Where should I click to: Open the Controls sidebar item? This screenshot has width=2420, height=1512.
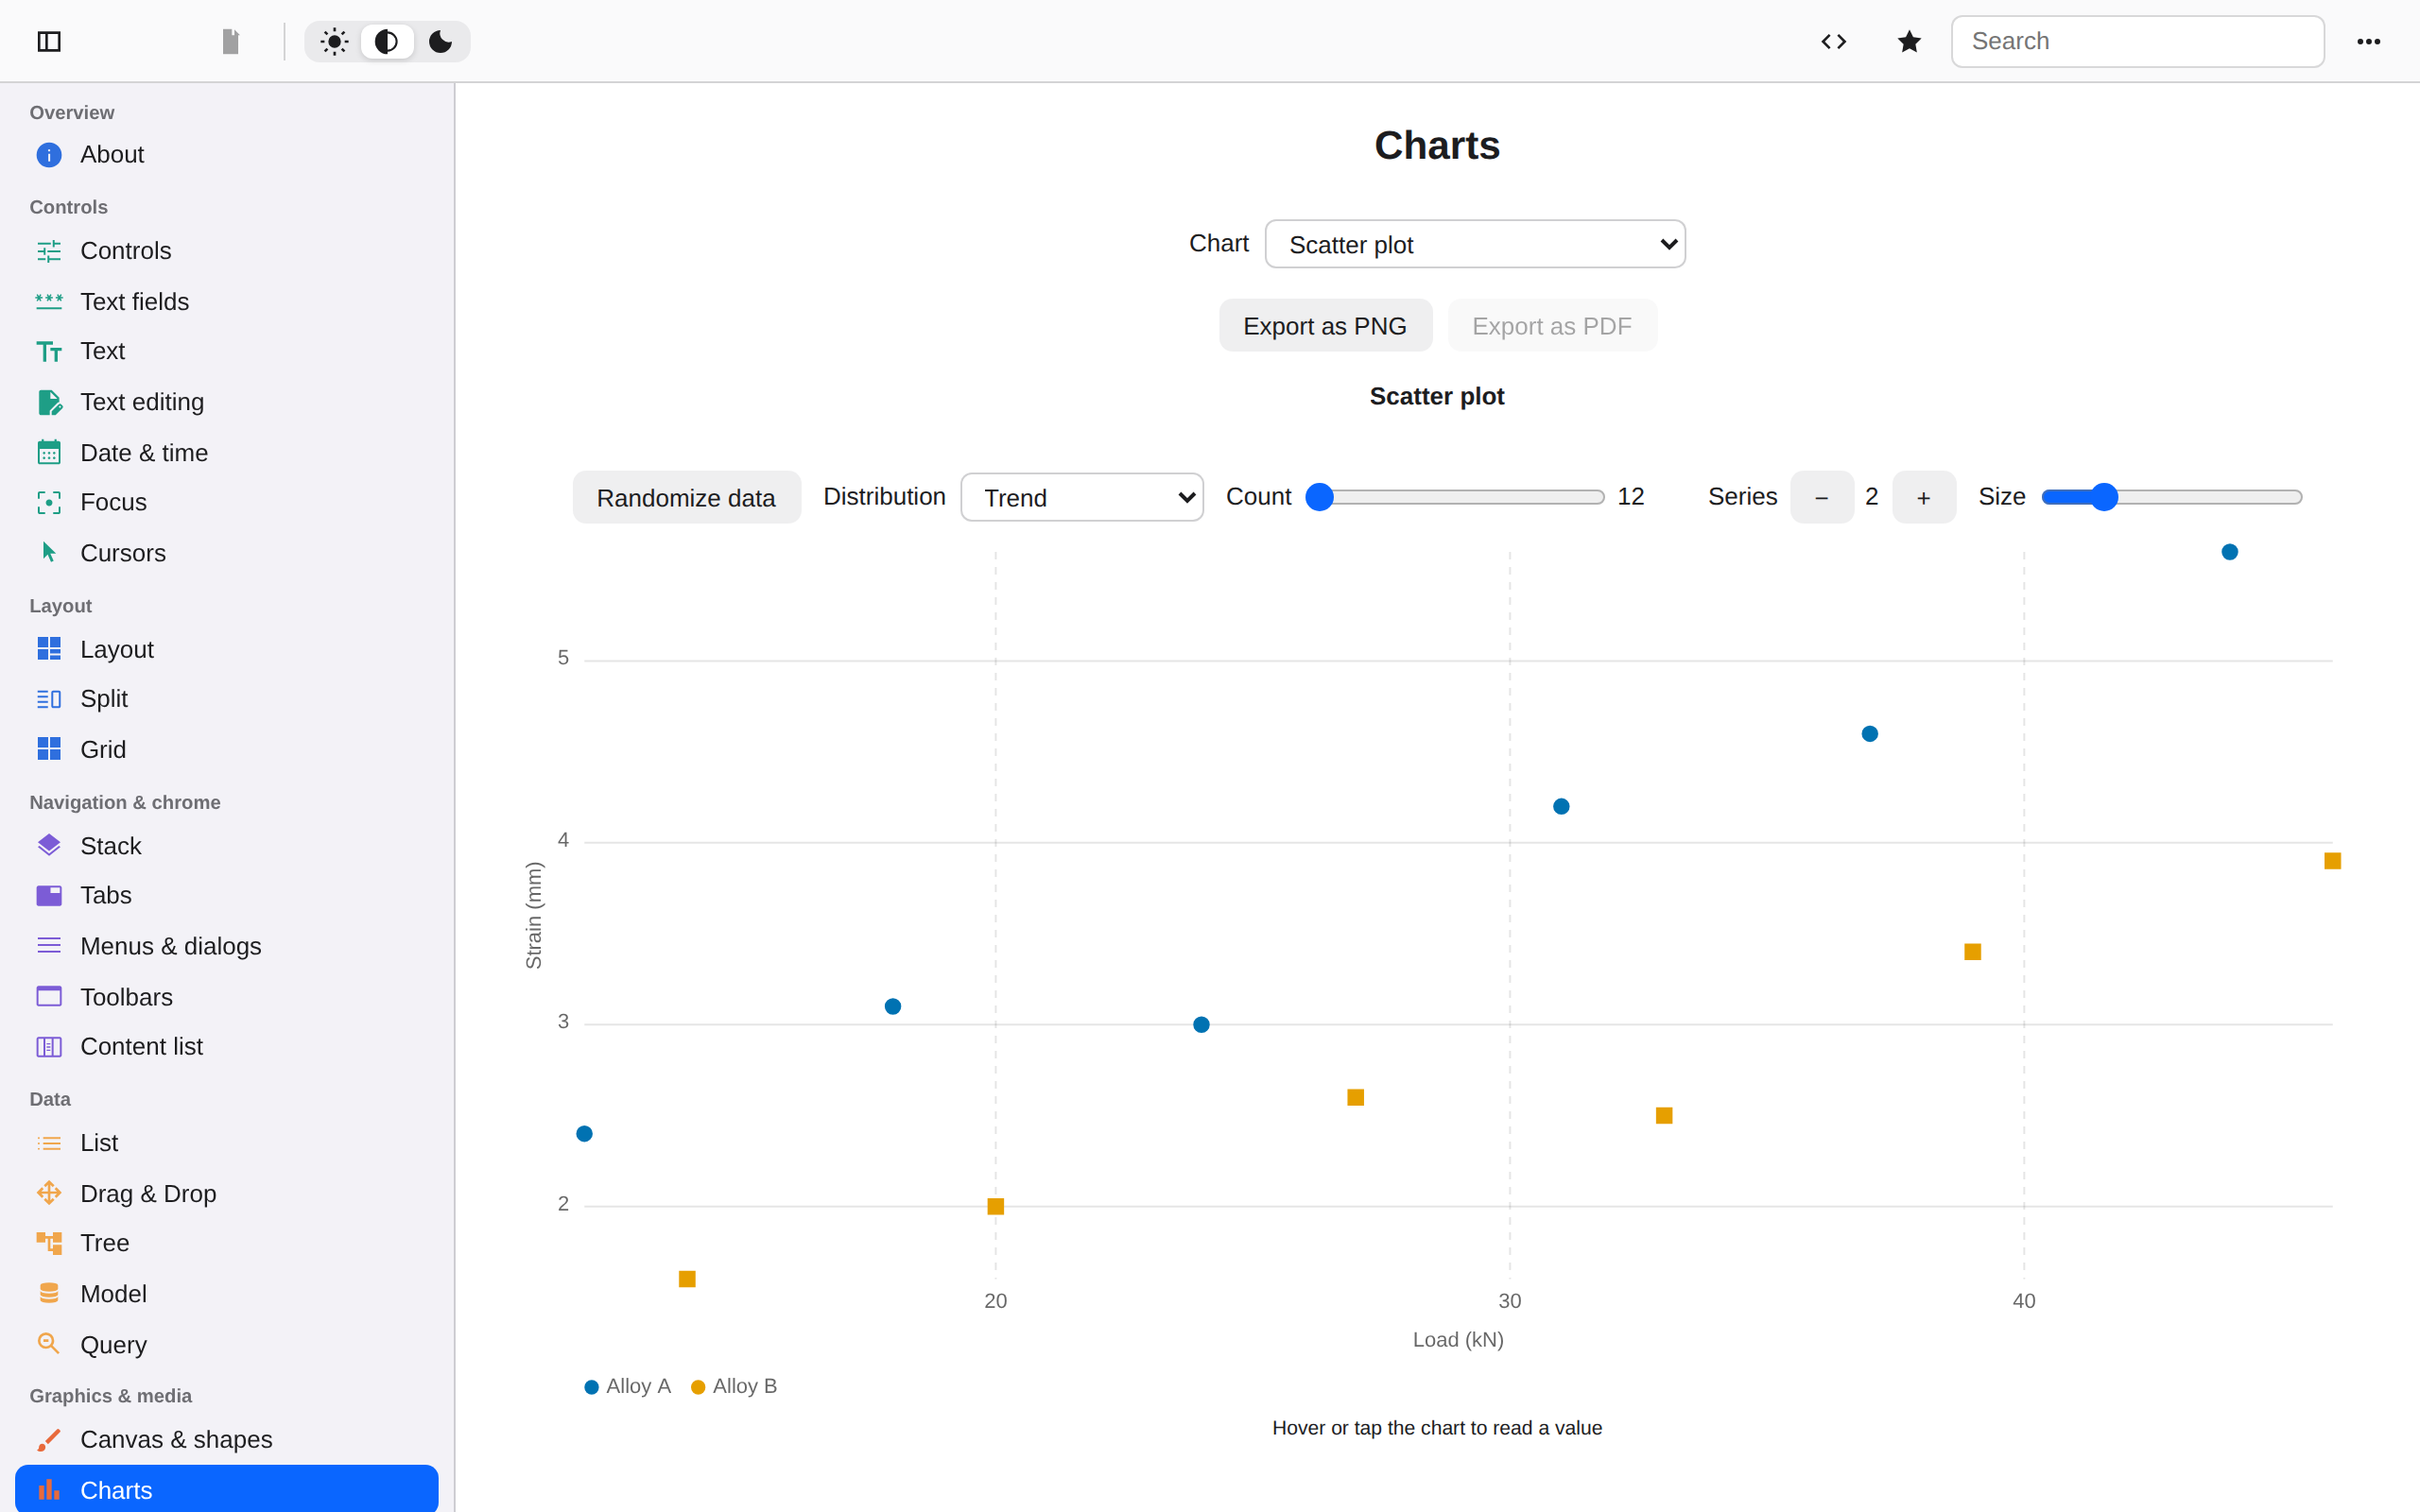[x=227, y=251]
